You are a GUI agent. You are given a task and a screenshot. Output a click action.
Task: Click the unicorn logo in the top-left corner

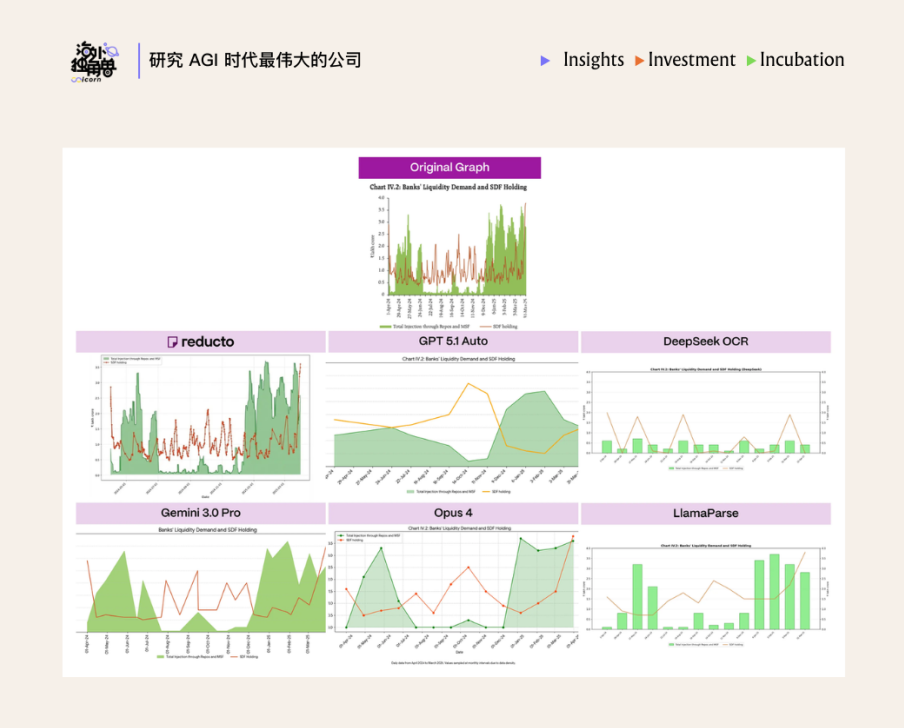pyautogui.click(x=95, y=62)
